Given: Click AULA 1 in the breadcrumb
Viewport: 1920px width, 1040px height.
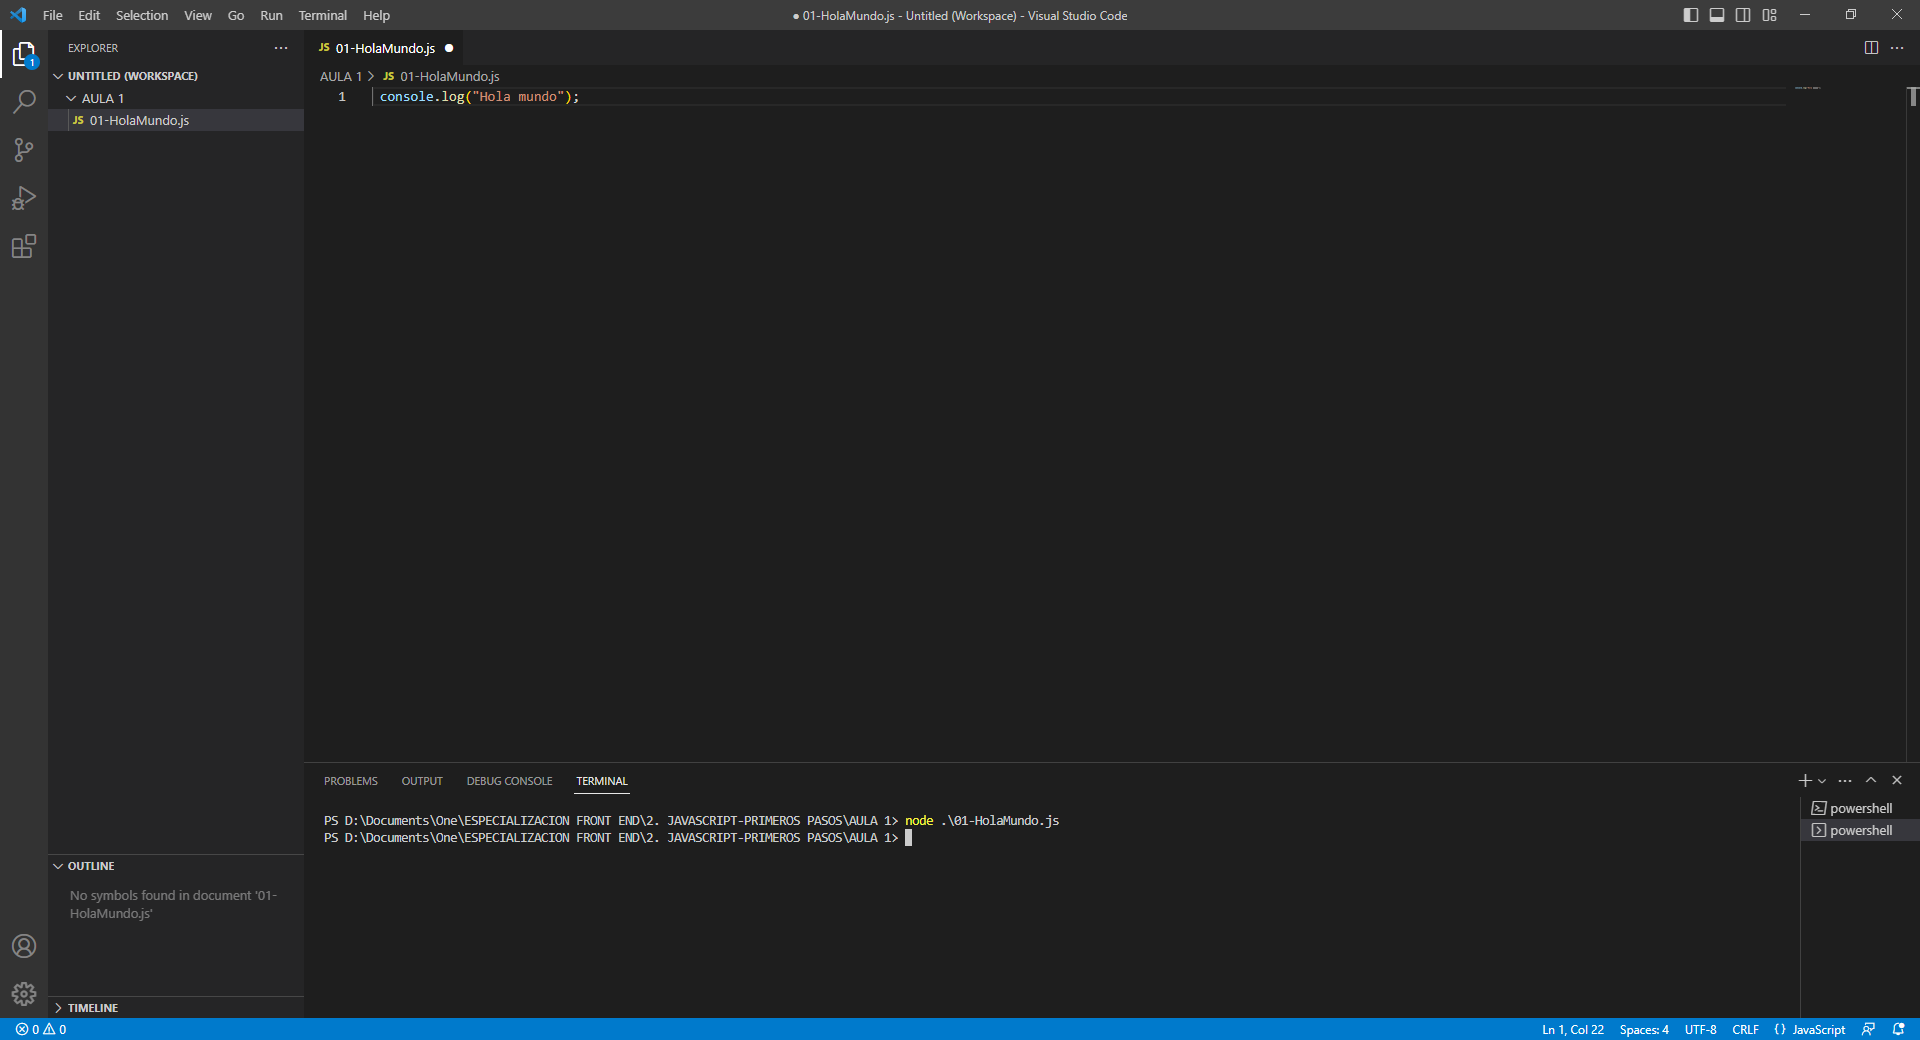Looking at the screenshot, I should coord(341,76).
